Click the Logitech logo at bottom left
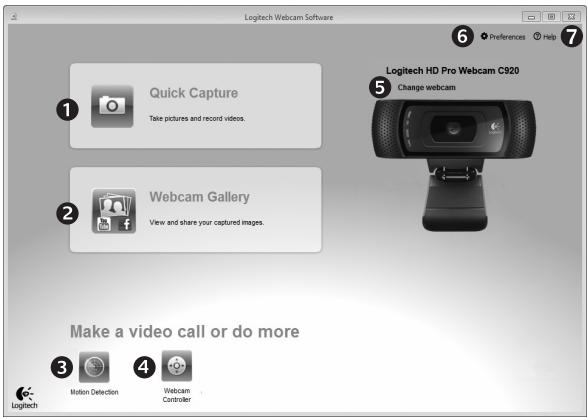Image resolution: width=587 pixels, height=417 pixels. click(24, 398)
